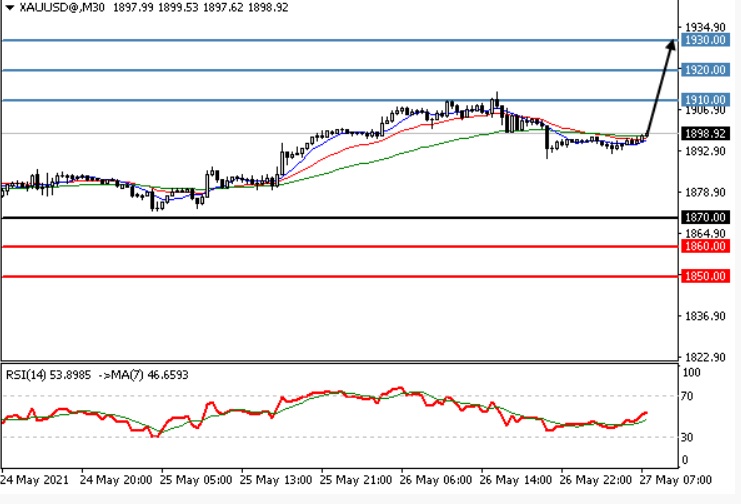Click the RSI 70 level label
This screenshot has height=504, width=741.
pos(687,396)
